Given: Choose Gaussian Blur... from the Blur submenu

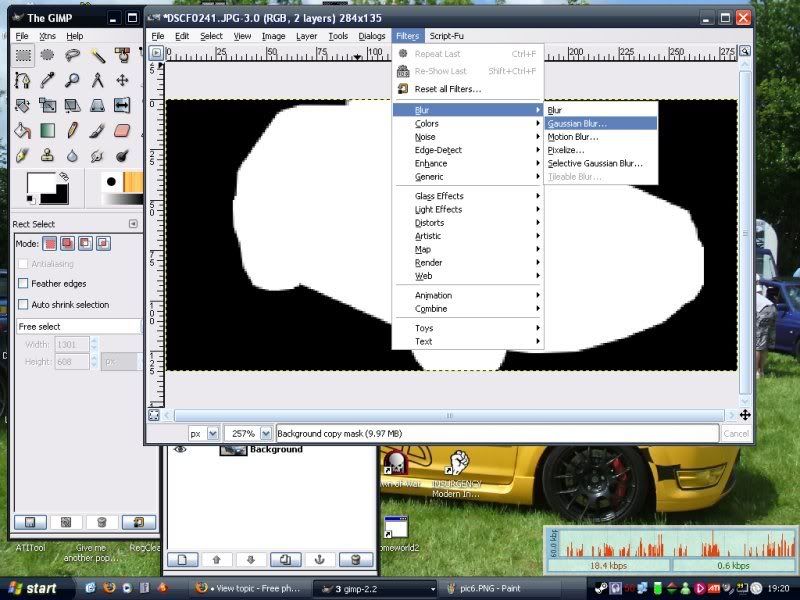Looking at the screenshot, I should click(601, 123).
